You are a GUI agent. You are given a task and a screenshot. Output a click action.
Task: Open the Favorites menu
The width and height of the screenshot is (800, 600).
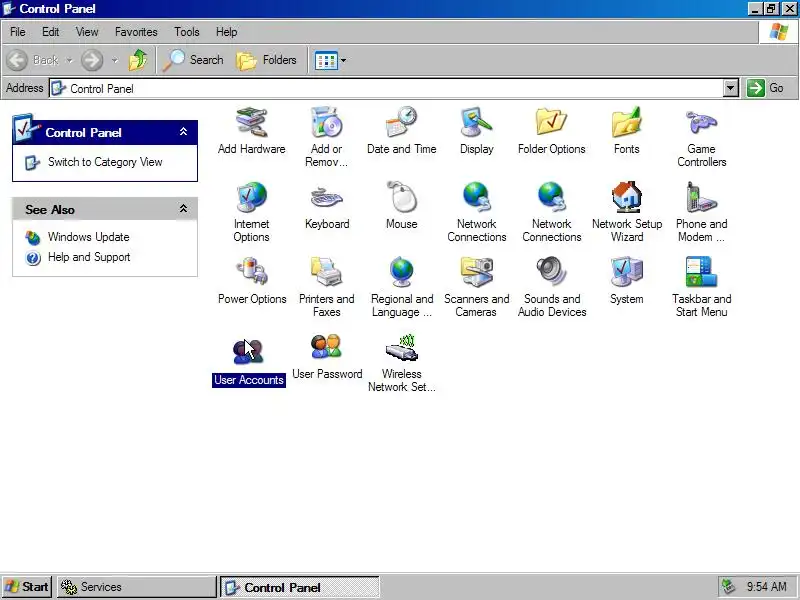point(136,32)
